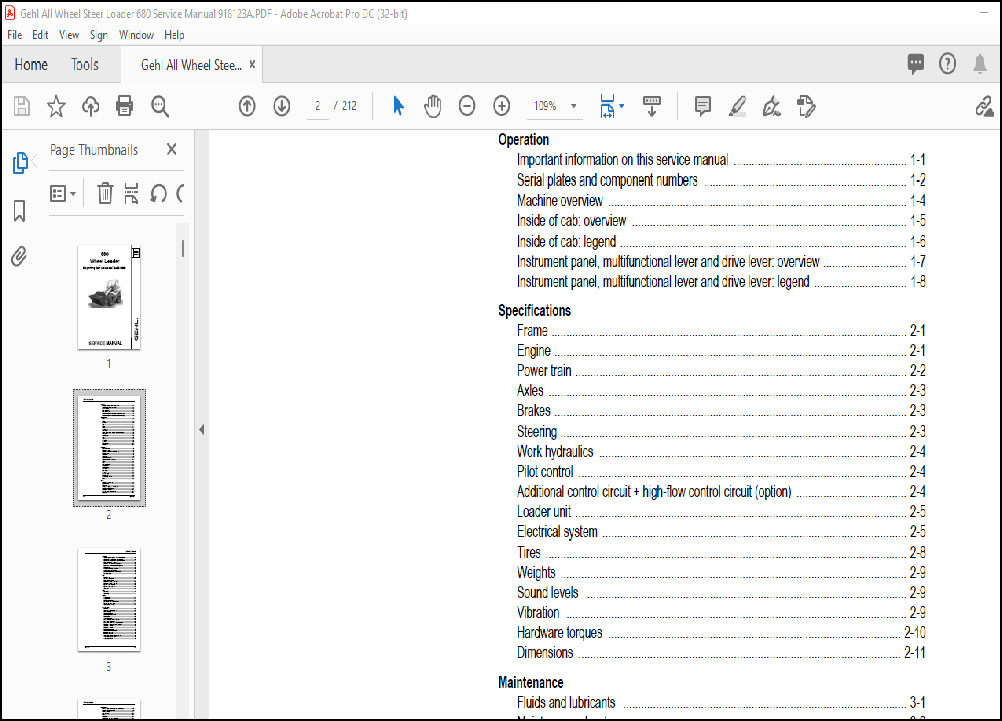Switch to the Tools tab
Screen dimensions: 1002x721
[85, 65]
